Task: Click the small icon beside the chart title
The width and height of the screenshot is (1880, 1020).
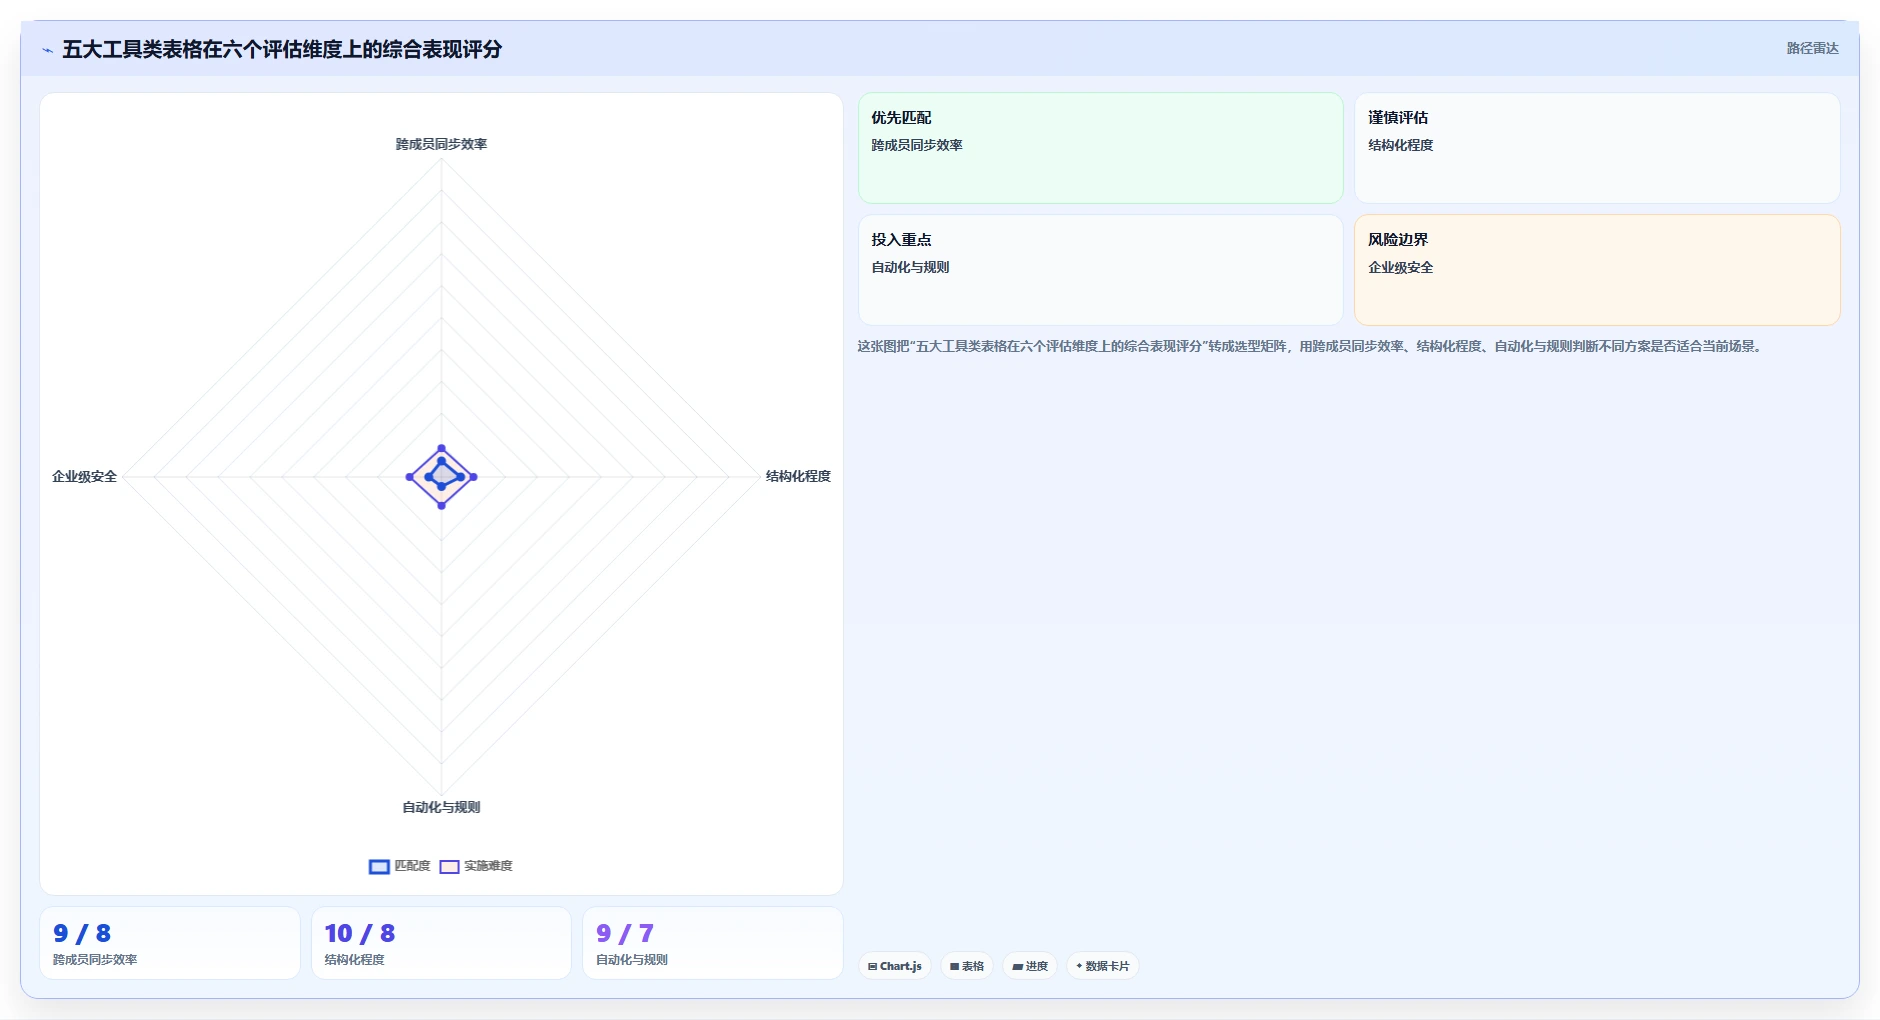Action: pyautogui.click(x=47, y=50)
